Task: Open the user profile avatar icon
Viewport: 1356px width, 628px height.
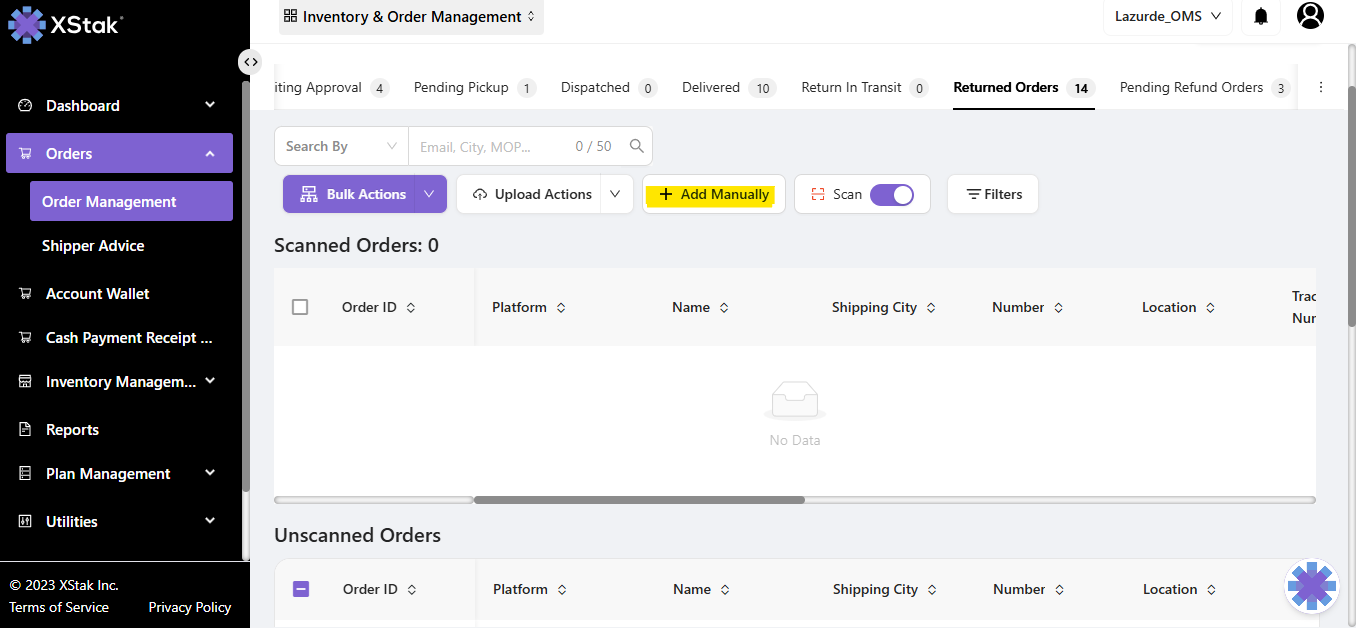Action: [1310, 16]
